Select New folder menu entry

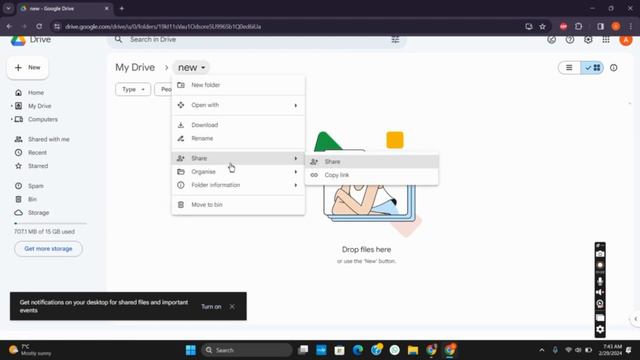coord(238,85)
